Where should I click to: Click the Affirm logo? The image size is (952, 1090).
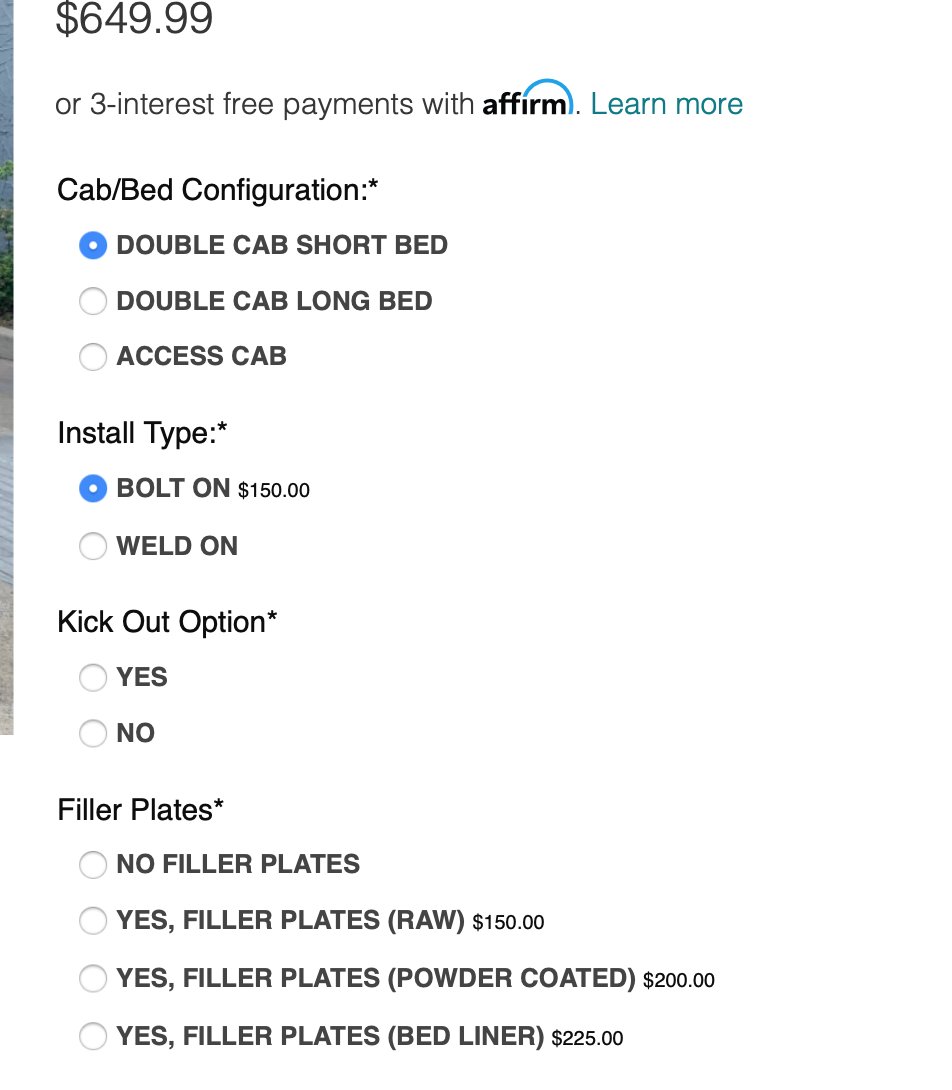[529, 99]
